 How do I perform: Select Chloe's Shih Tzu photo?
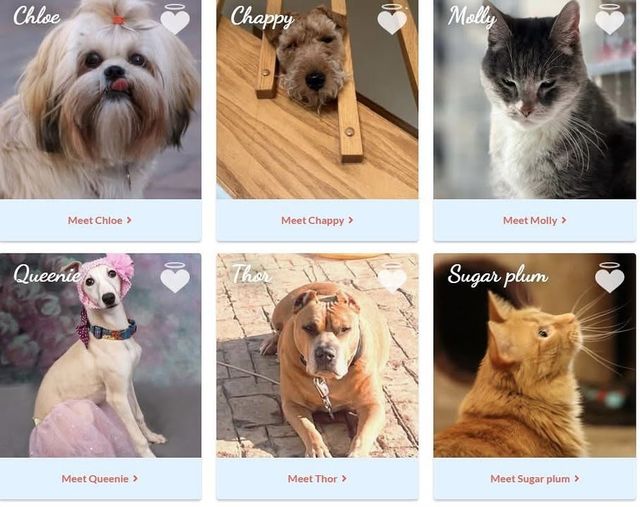100,99
